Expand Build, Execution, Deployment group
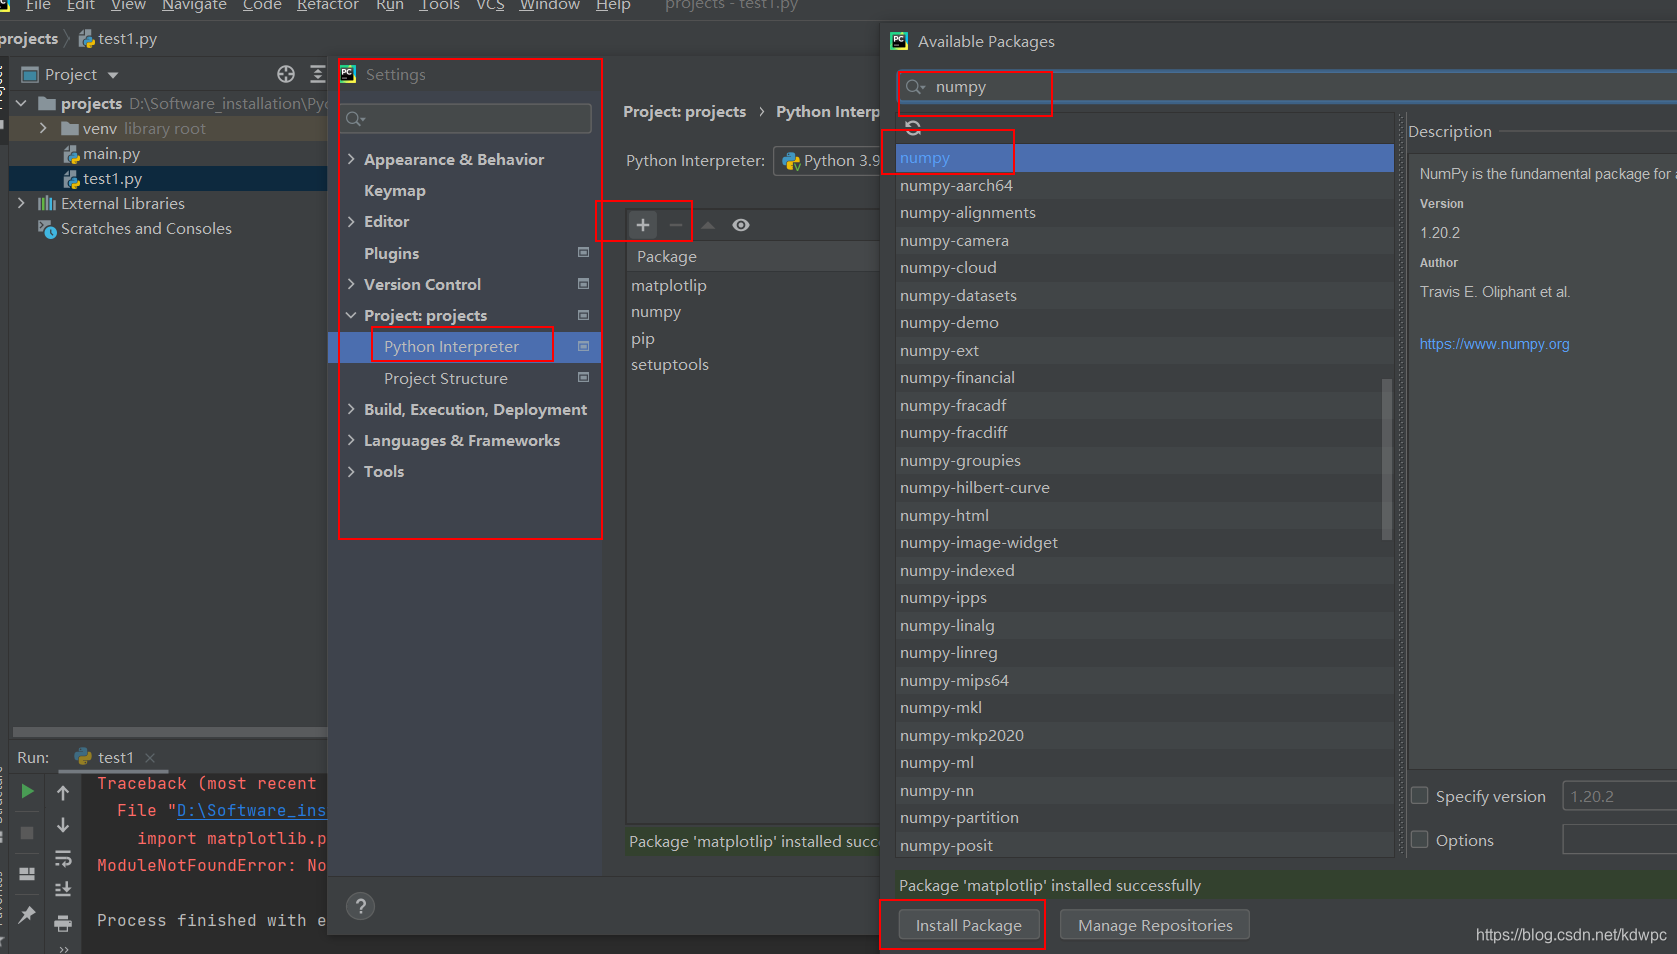 click(351, 409)
